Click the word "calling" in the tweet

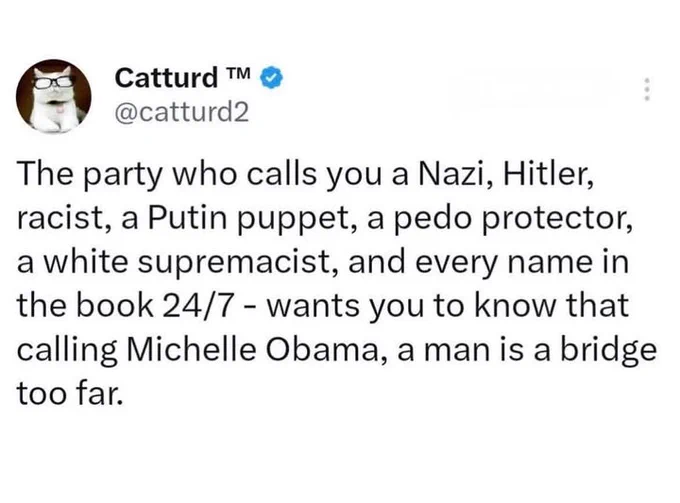click(x=67, y=350)
